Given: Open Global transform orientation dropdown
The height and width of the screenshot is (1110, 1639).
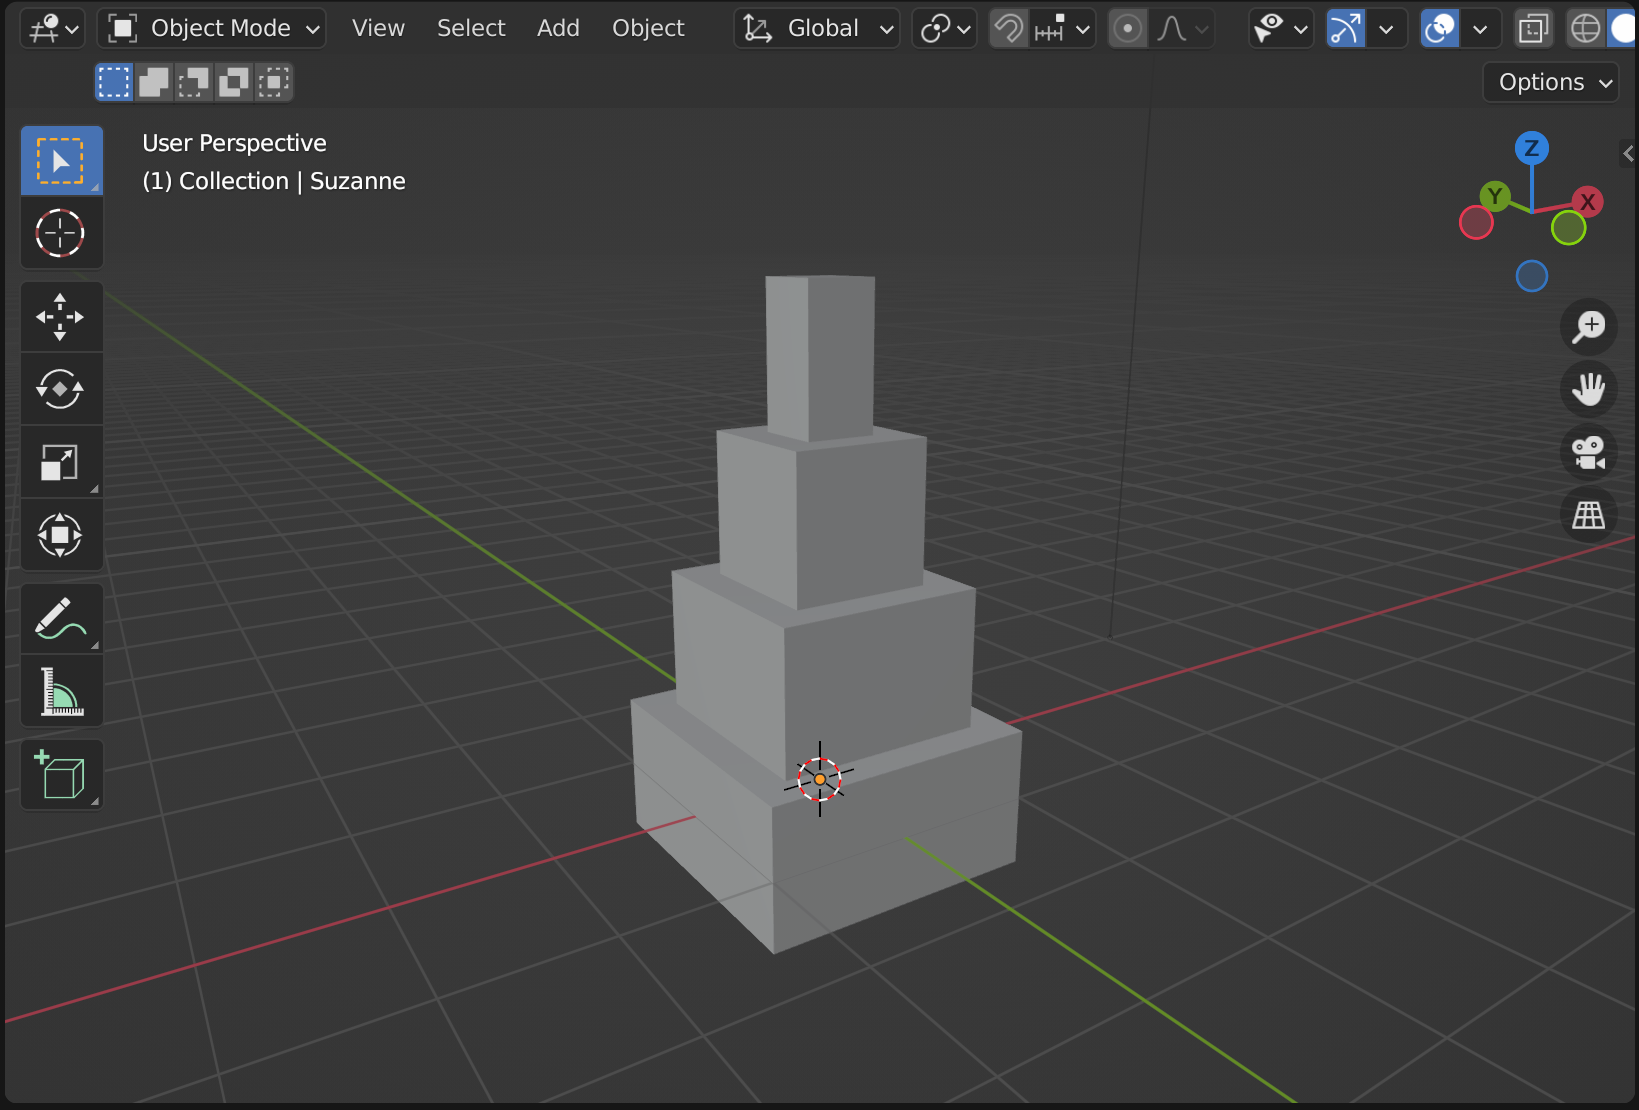Looking at the screenshot, I should tap(817, 29).
